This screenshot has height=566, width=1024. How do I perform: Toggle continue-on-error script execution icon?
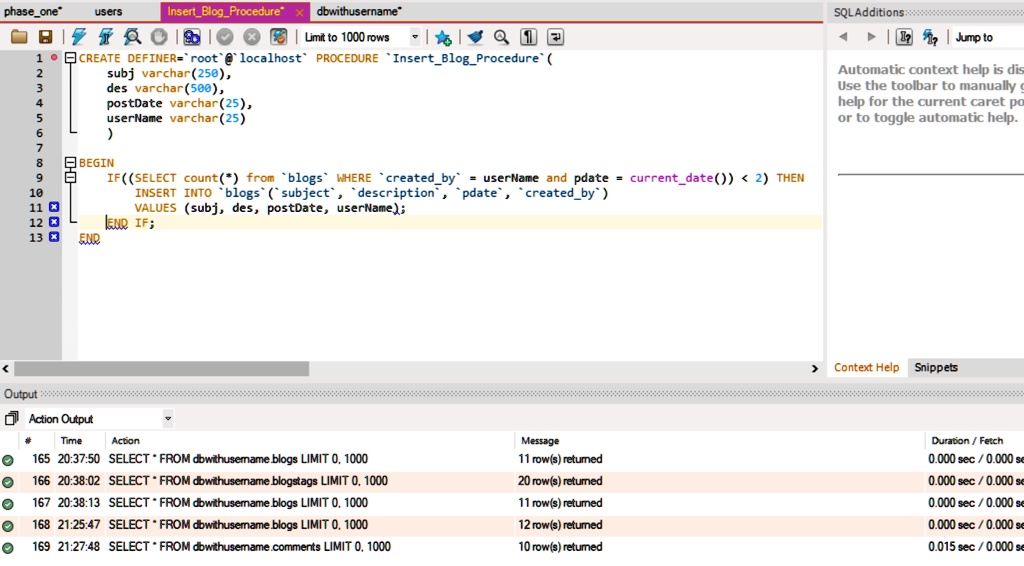[192, 37]
